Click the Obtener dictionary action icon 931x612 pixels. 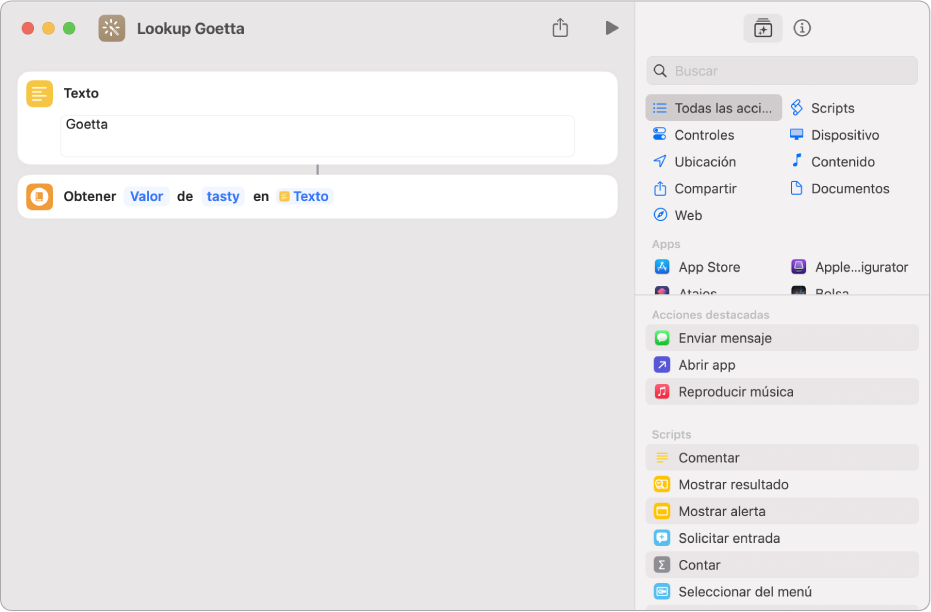coord(40,197)
